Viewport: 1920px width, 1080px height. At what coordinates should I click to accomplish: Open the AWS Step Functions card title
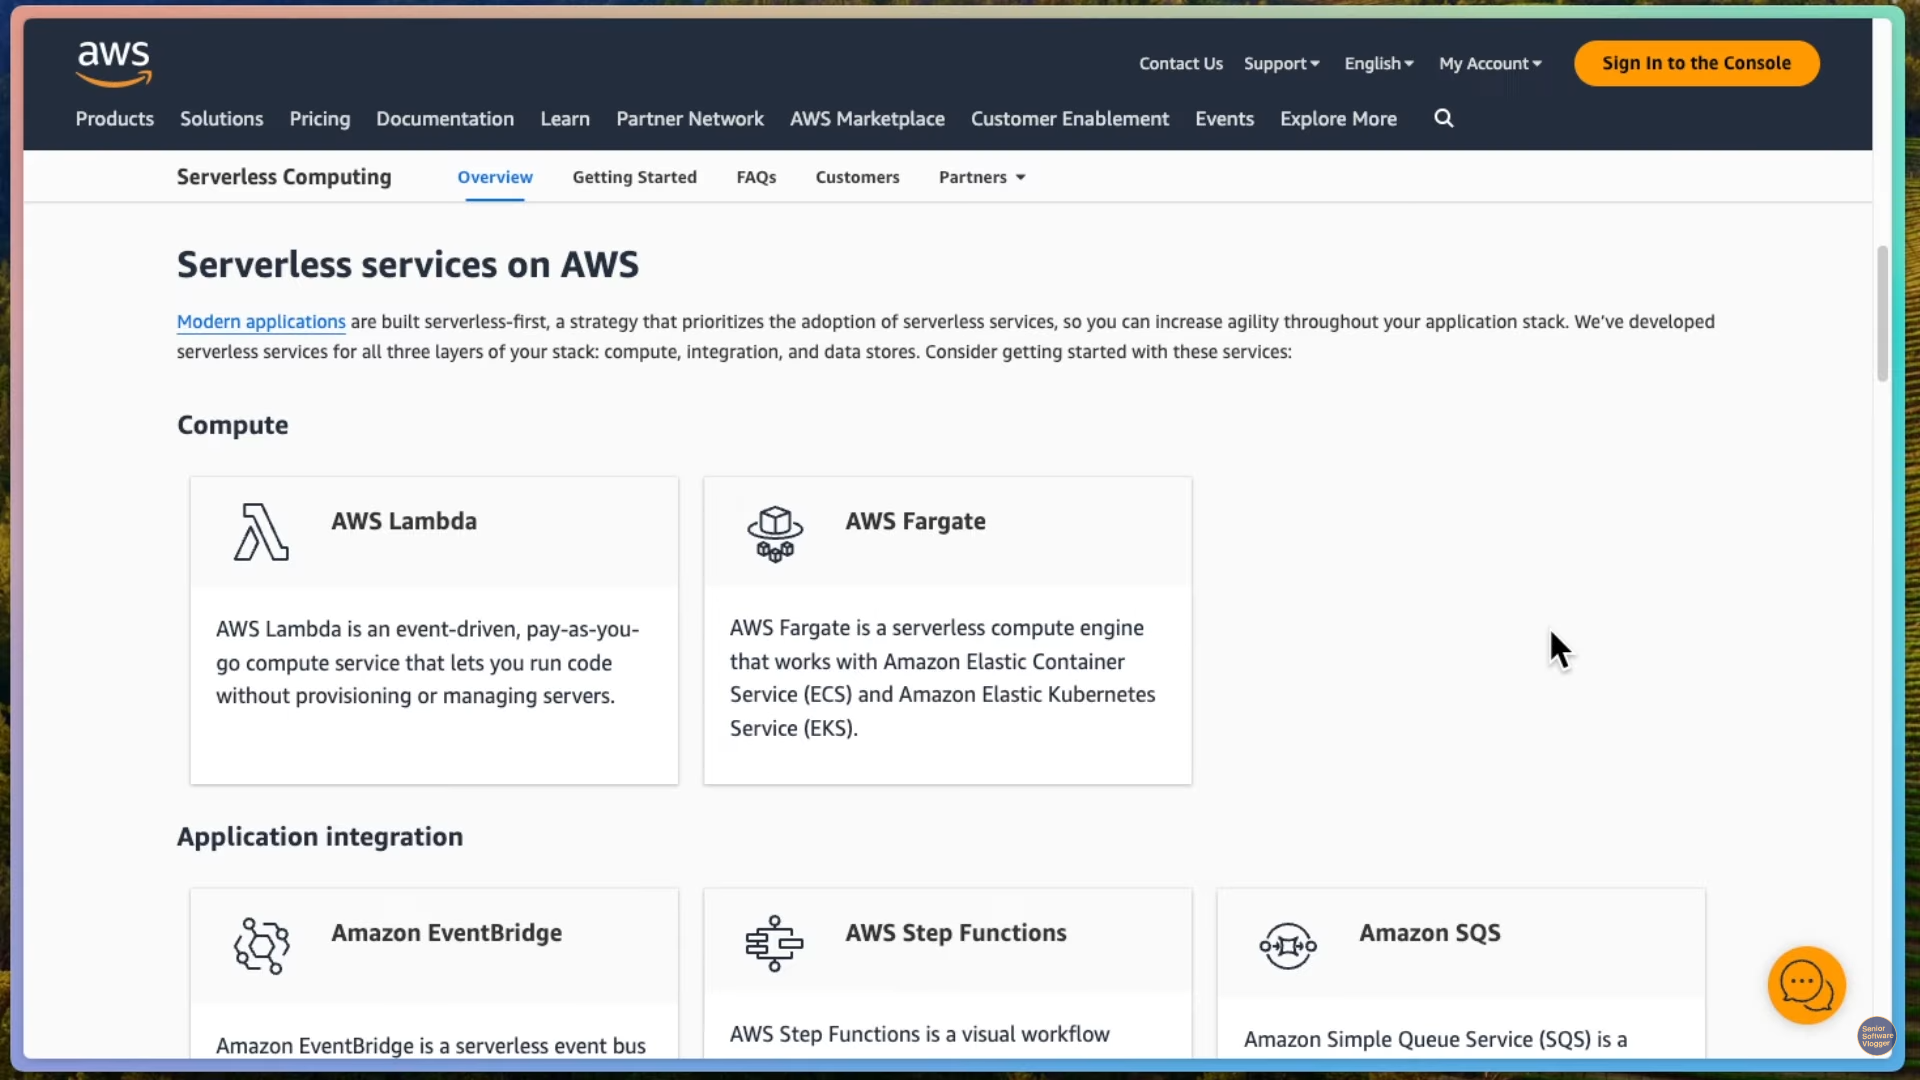(955, 933)
